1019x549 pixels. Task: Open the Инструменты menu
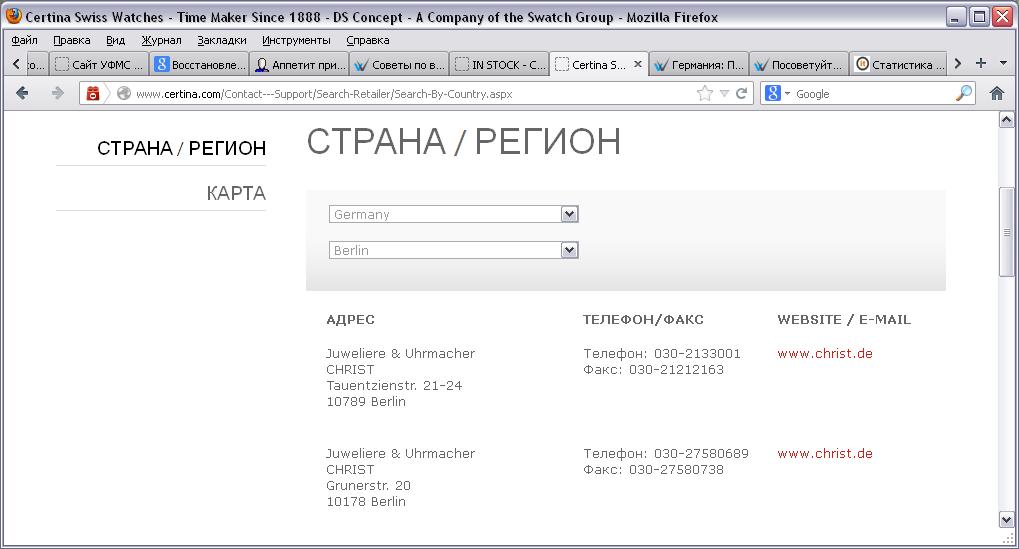[x=296, y=40]
